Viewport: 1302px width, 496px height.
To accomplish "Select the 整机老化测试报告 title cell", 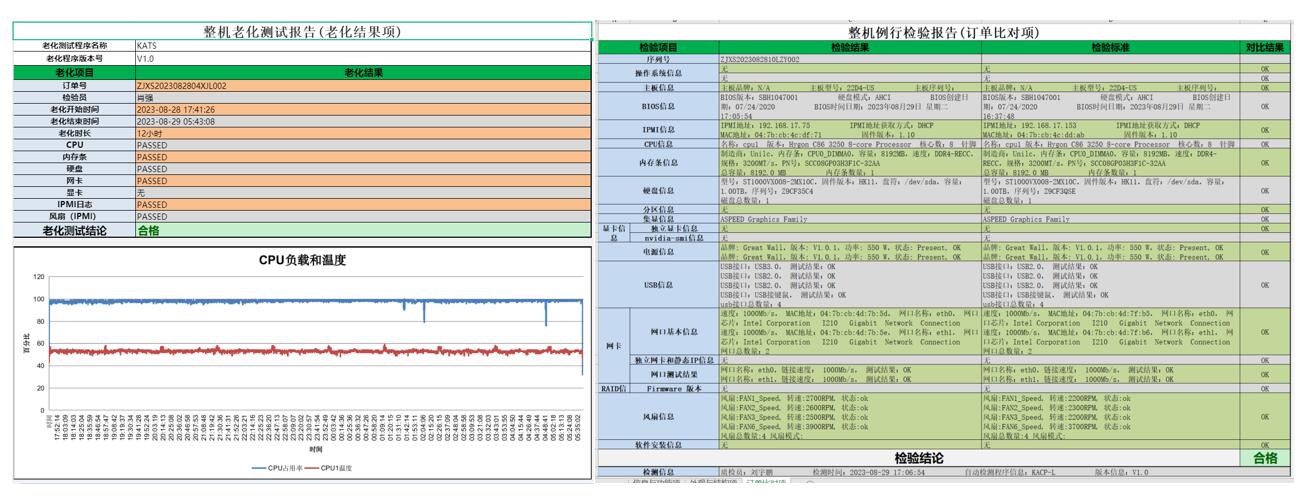I will coord(302,32).
